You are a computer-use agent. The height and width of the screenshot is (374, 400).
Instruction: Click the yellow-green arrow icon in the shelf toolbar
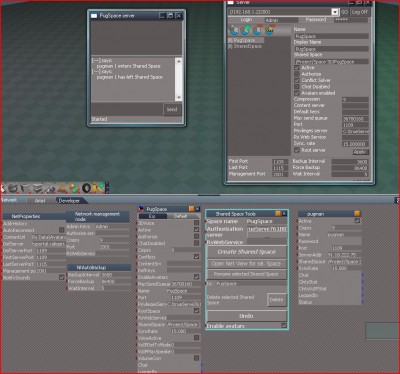click(98, 188)
